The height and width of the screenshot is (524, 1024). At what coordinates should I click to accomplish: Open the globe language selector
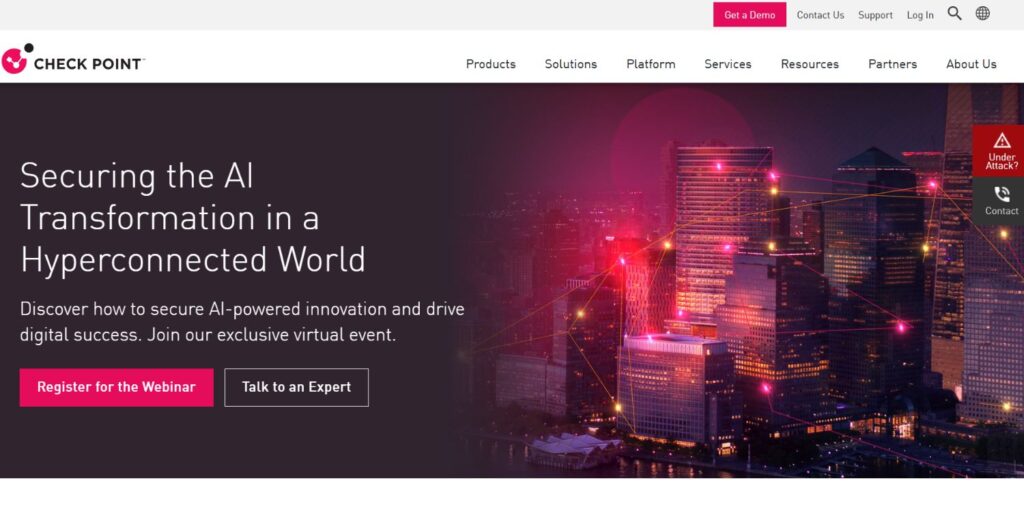(982, 14)
